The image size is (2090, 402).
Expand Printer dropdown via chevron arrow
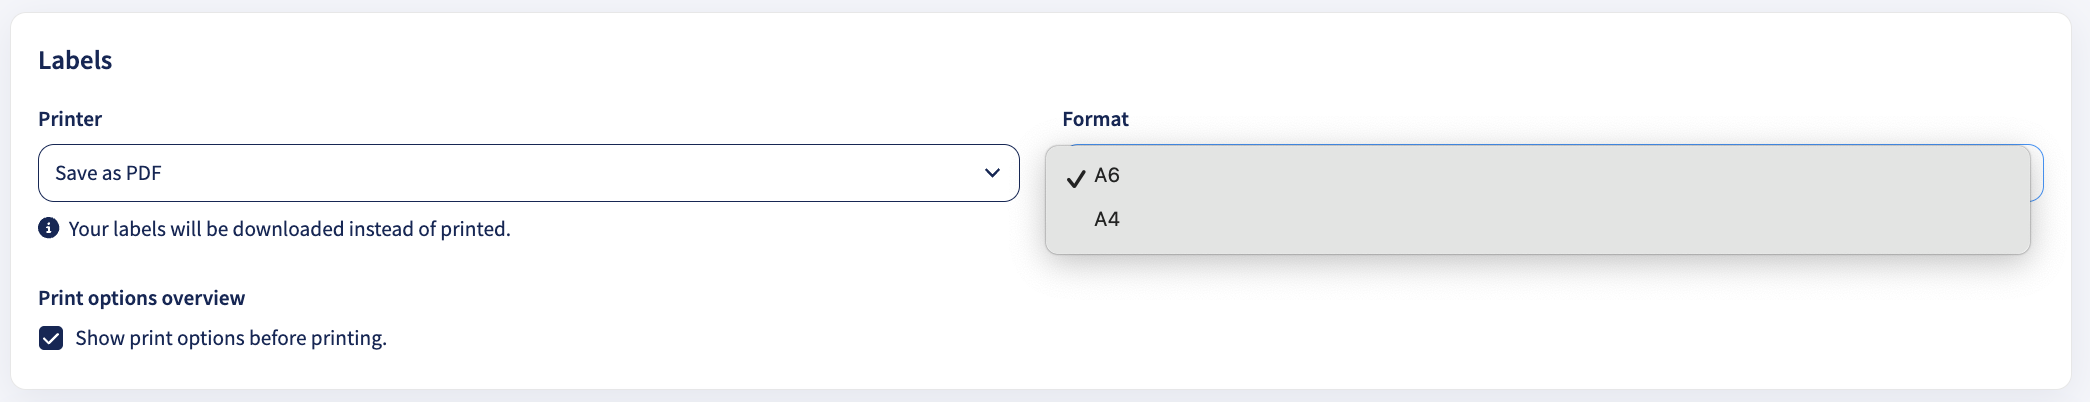pyautogui.click(x=992, y=173)
